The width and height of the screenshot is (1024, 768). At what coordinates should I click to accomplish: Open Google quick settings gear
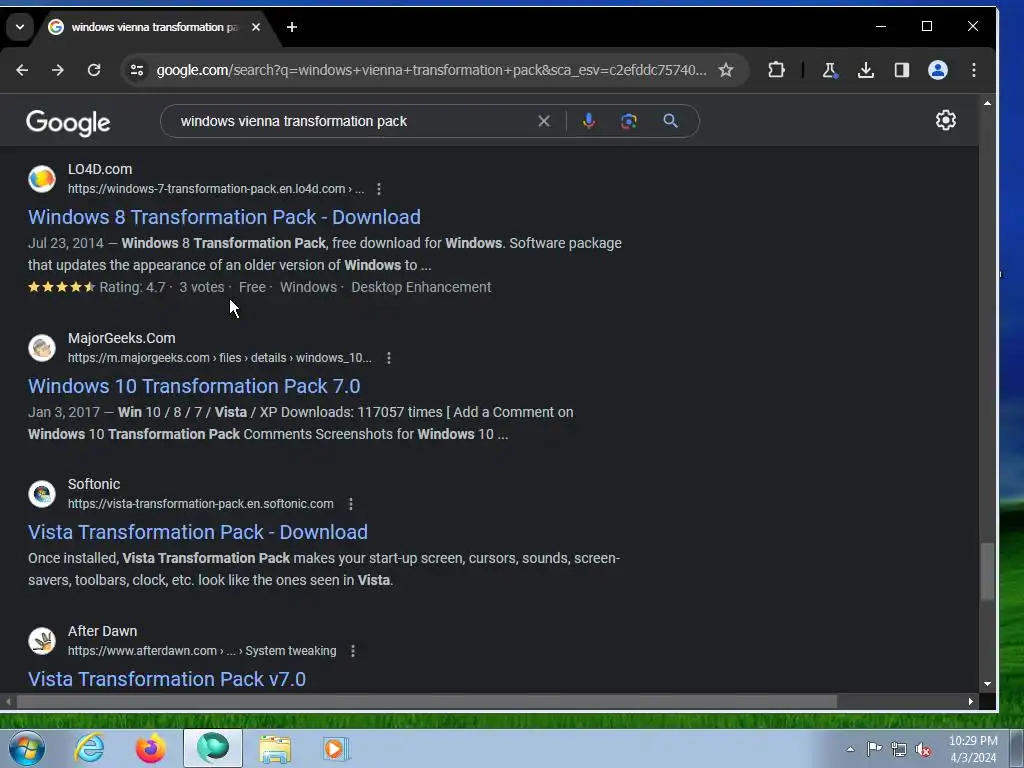pyautogui.click(x=946, y=120)
